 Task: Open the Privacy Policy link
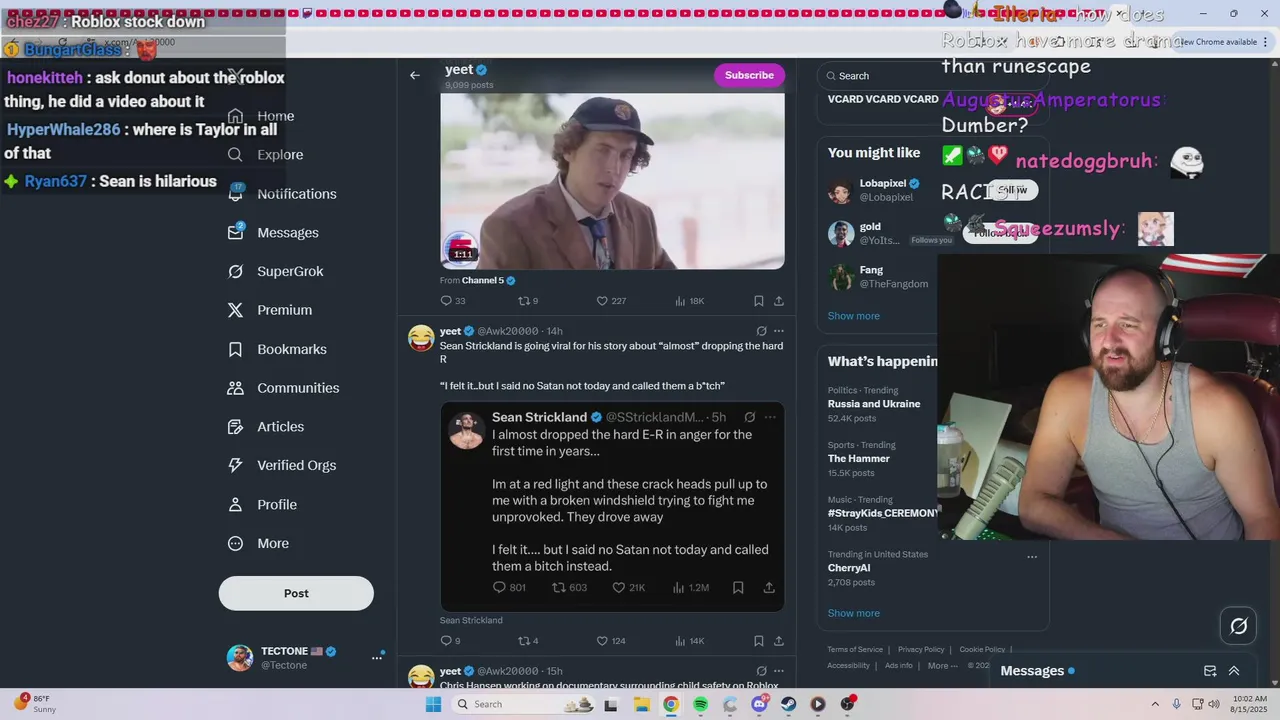[x=921, y=650]
